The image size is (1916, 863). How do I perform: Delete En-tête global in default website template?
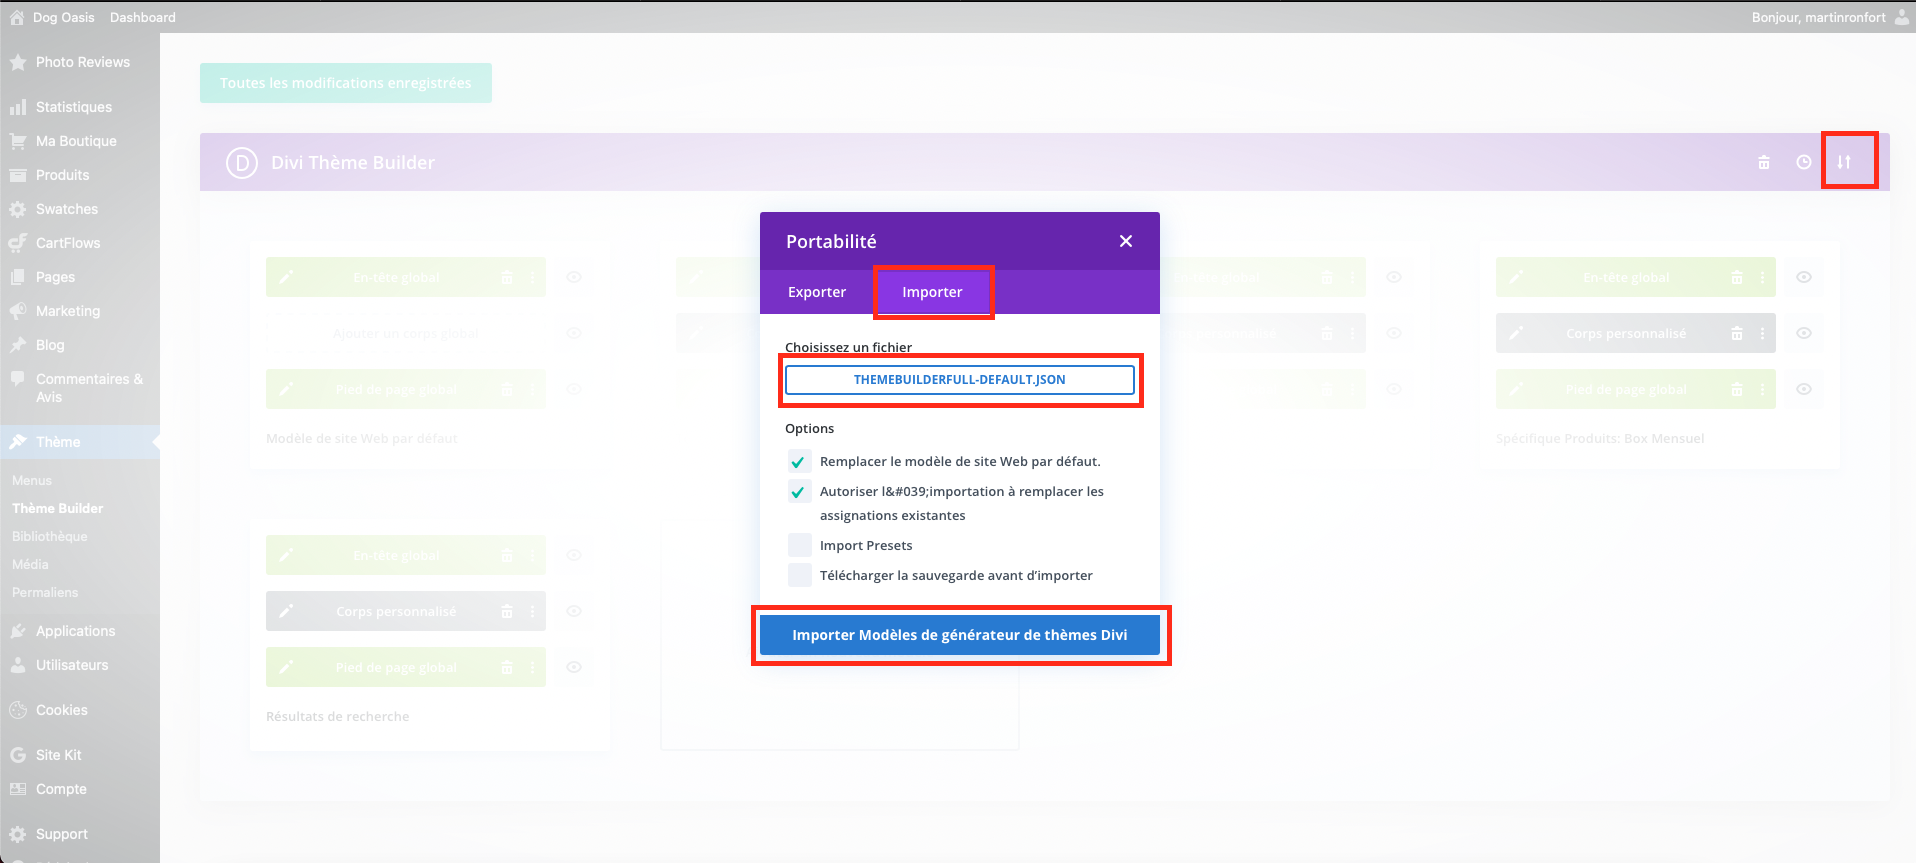pos(506,277)
